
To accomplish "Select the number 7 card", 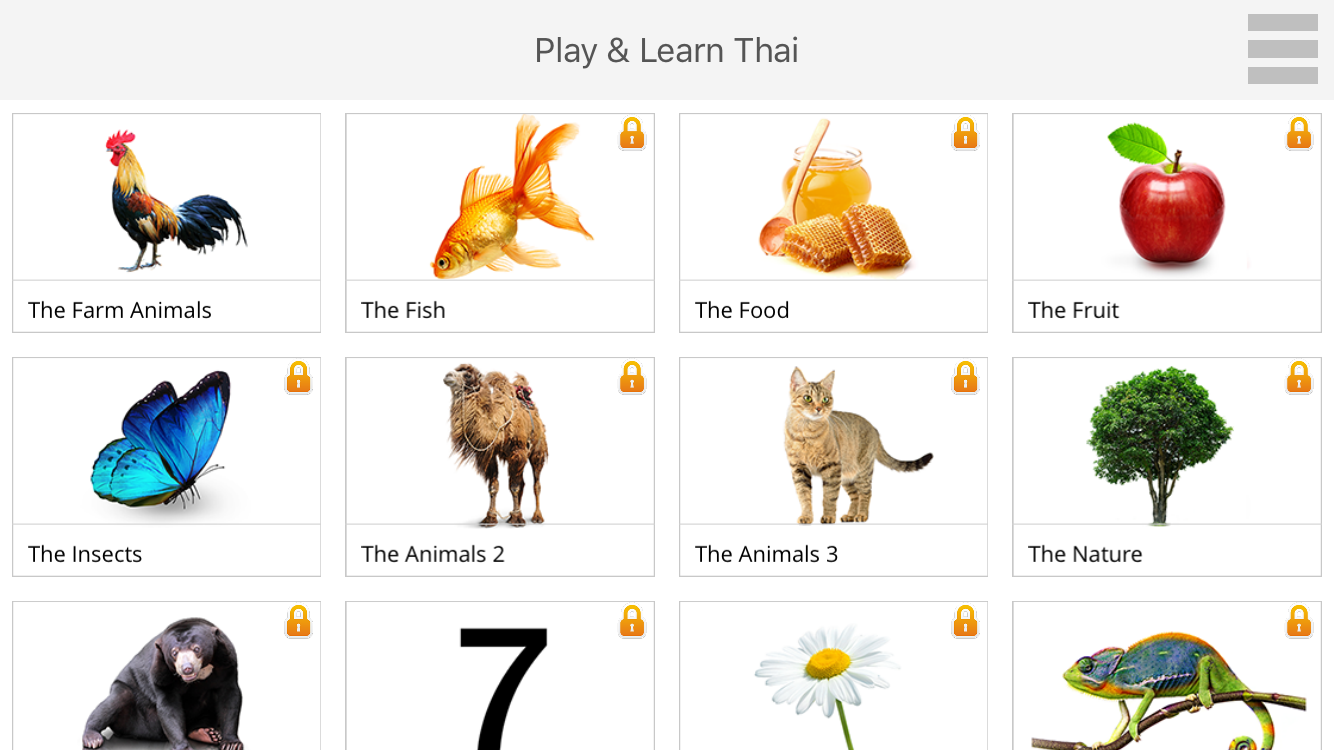I will (x=500, y=676).
